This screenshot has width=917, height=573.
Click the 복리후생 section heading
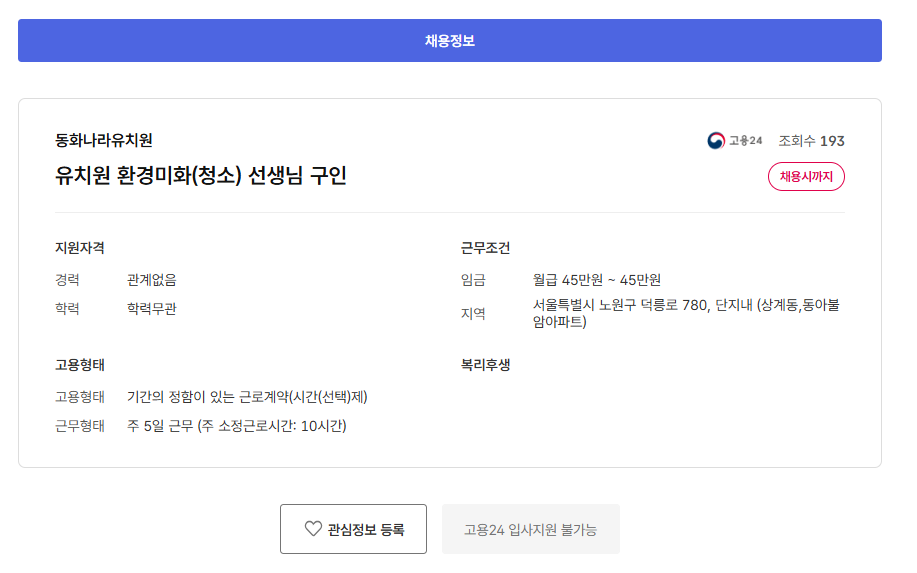[x=486, y=364]
